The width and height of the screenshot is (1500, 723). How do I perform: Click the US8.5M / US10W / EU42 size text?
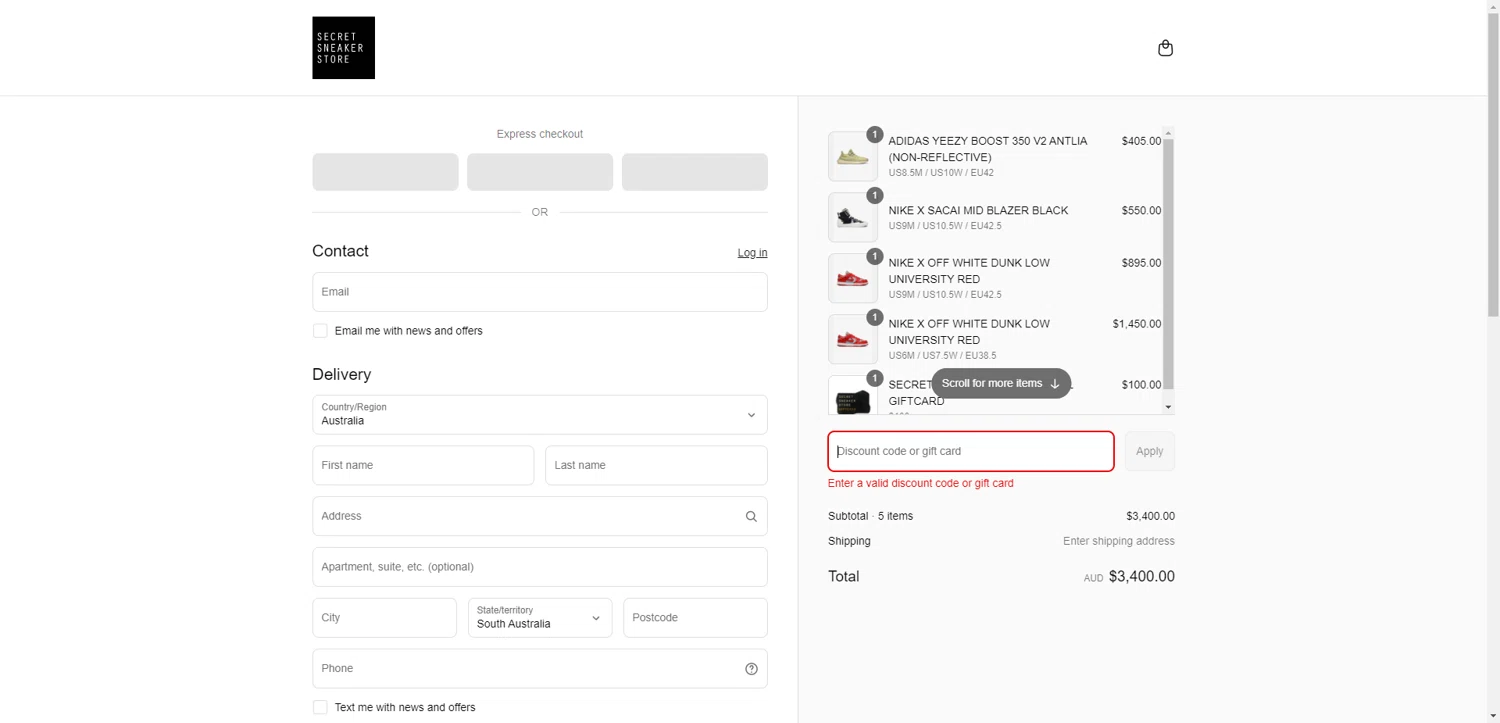pos(941,173)
